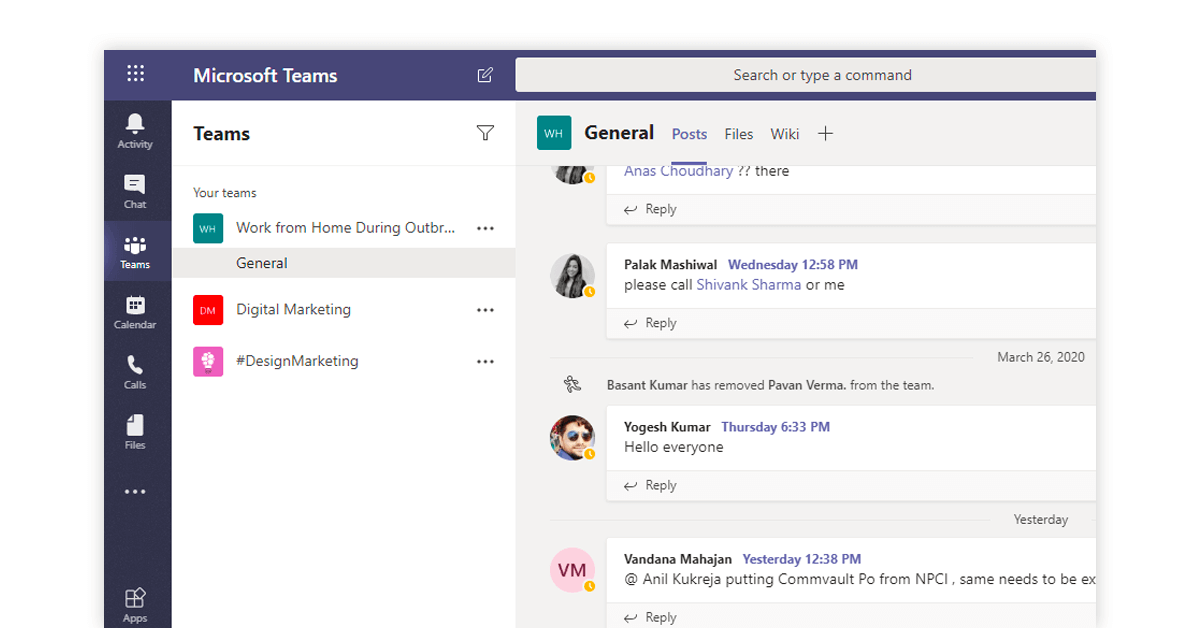Click the Yesterday 12:38 PM timestamp

point(802,559)
